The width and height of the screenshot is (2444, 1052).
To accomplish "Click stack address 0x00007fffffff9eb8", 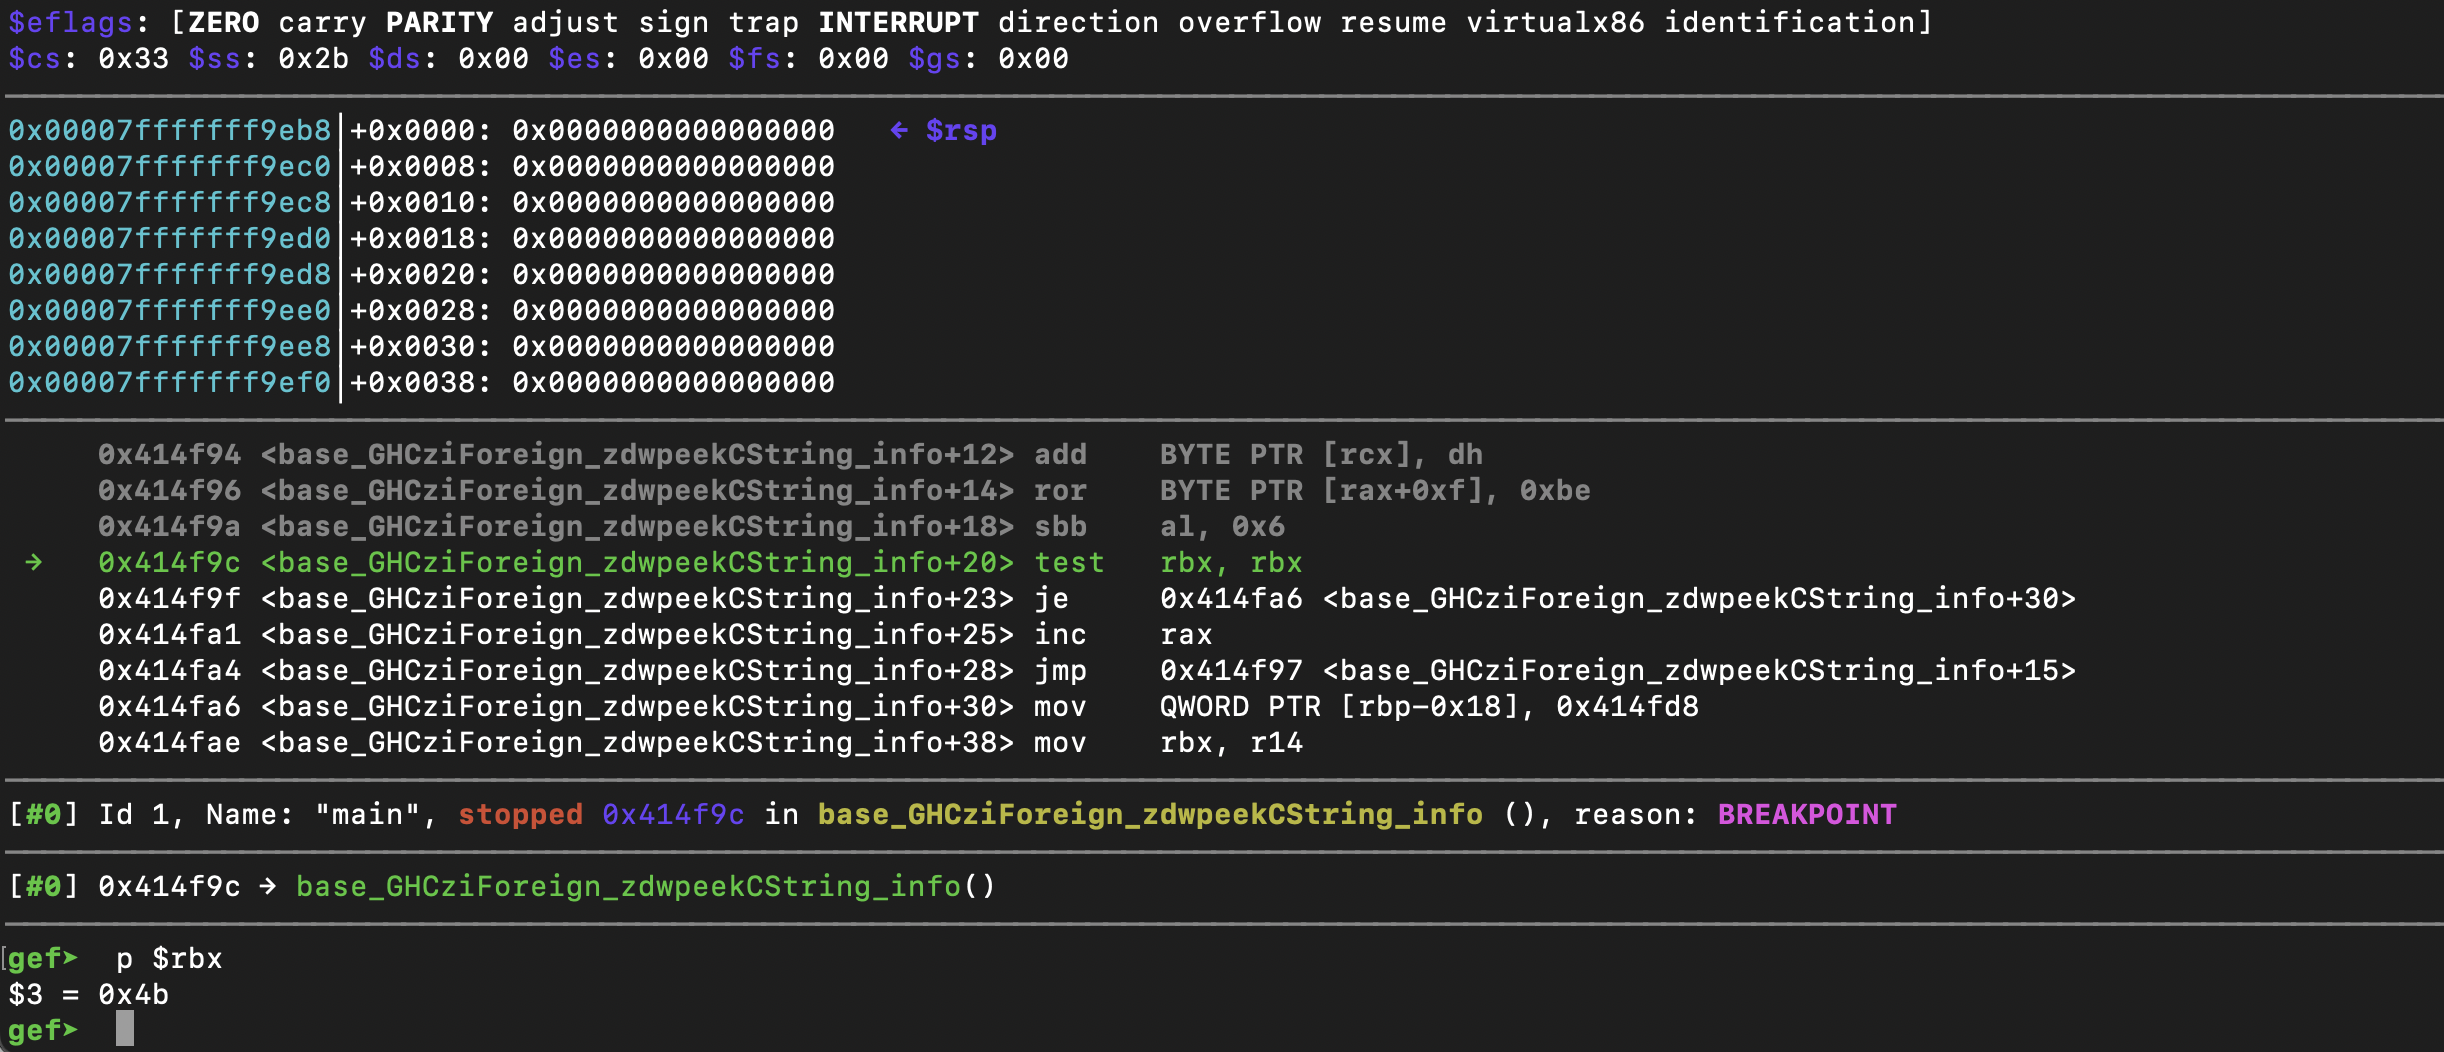I will pyautogui.click(x=169, y=131).
